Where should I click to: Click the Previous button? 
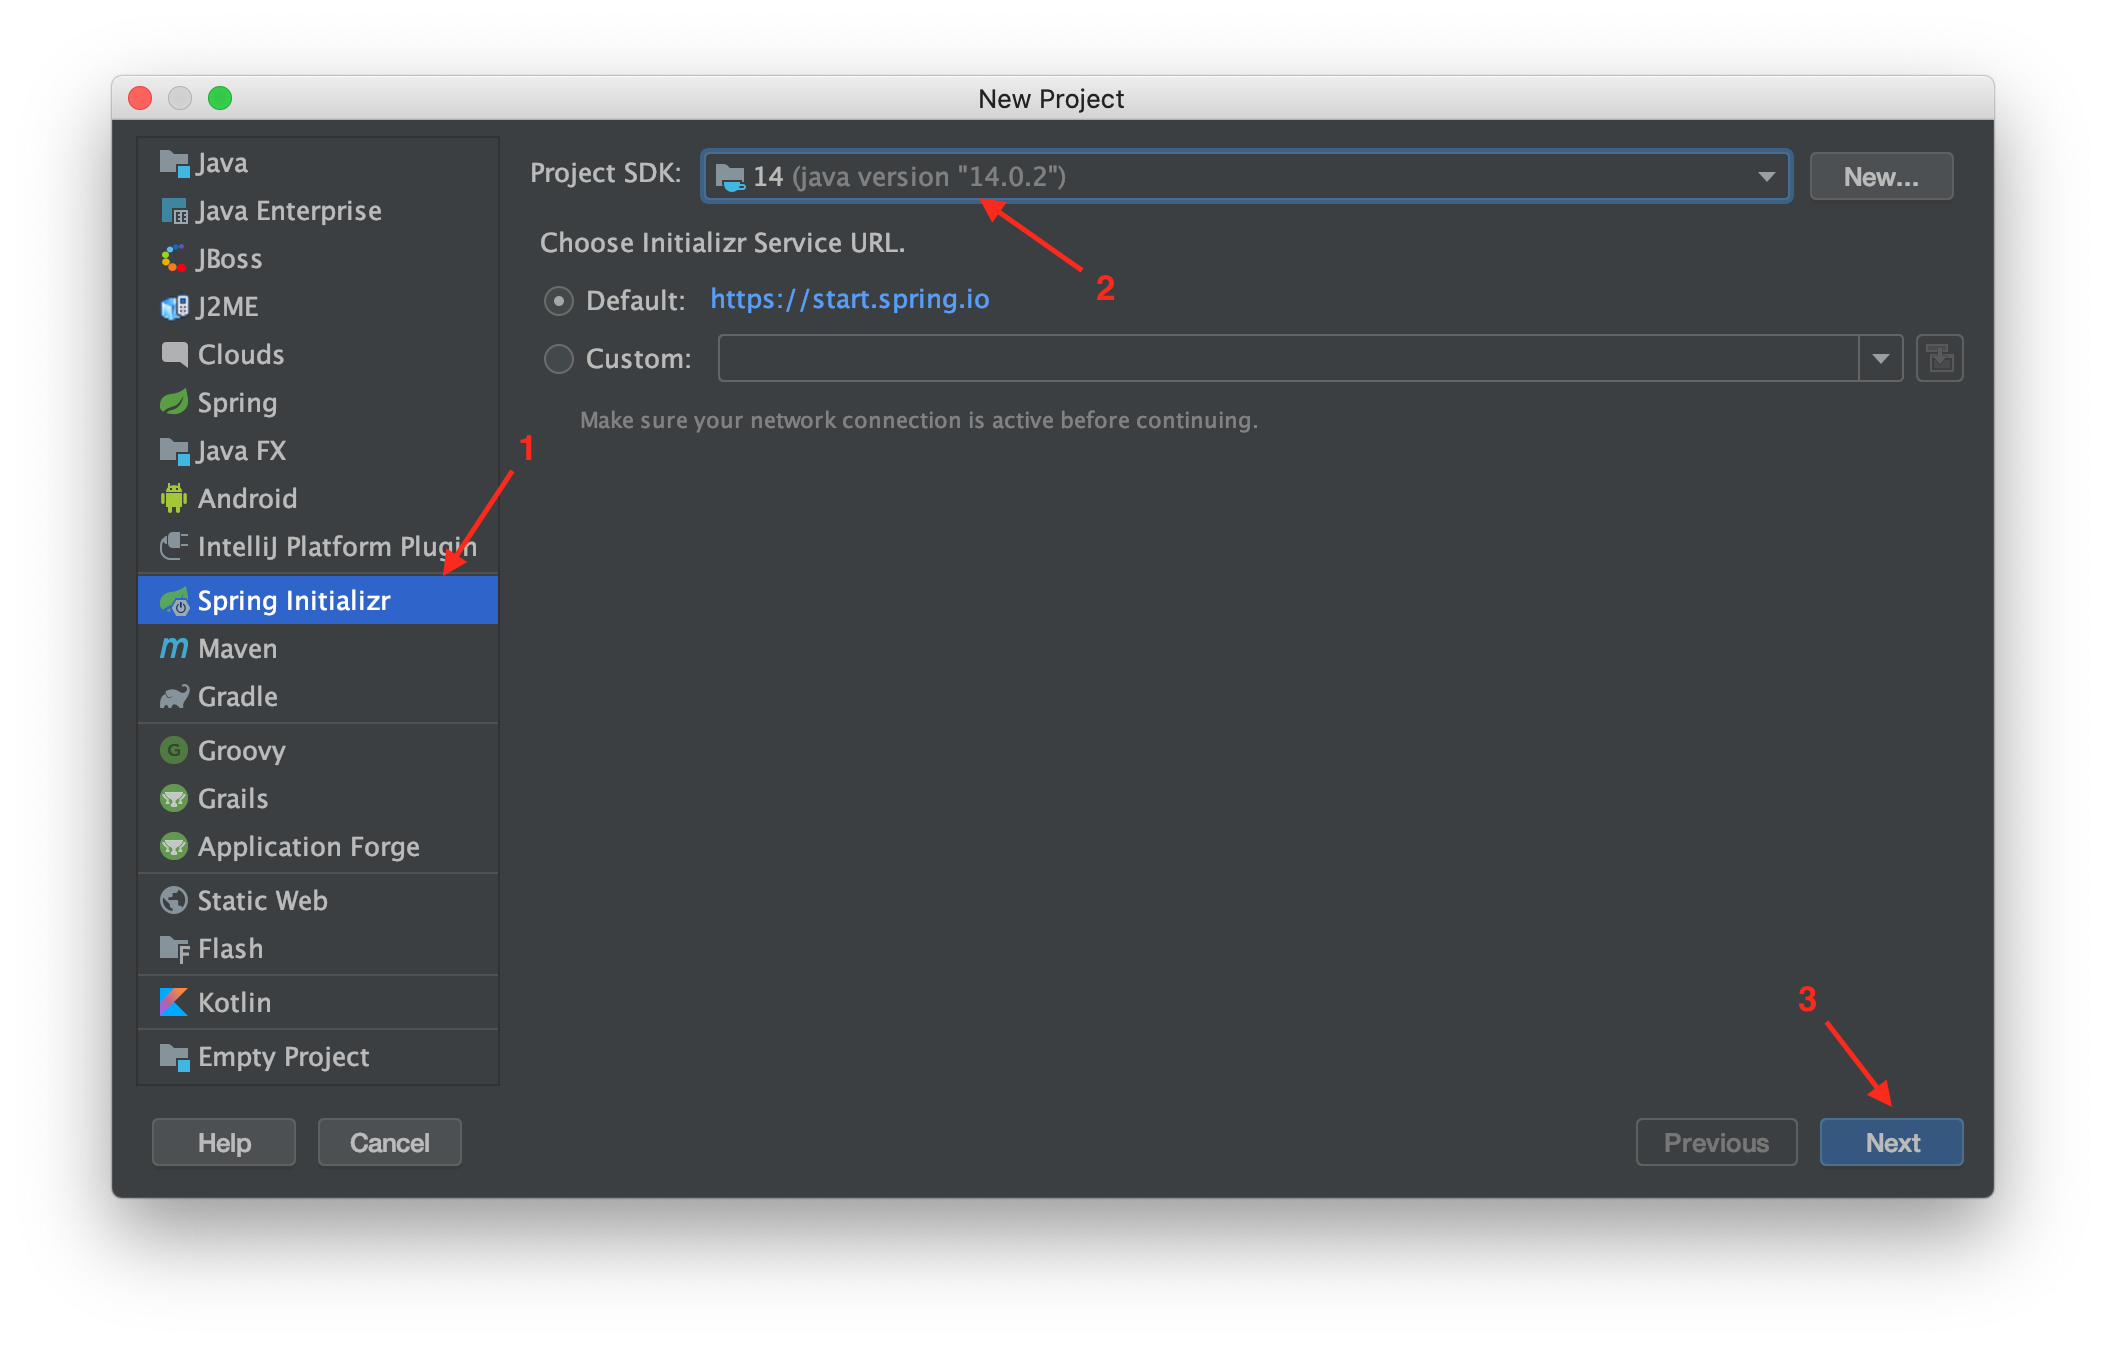[x=1716, y=1142]
